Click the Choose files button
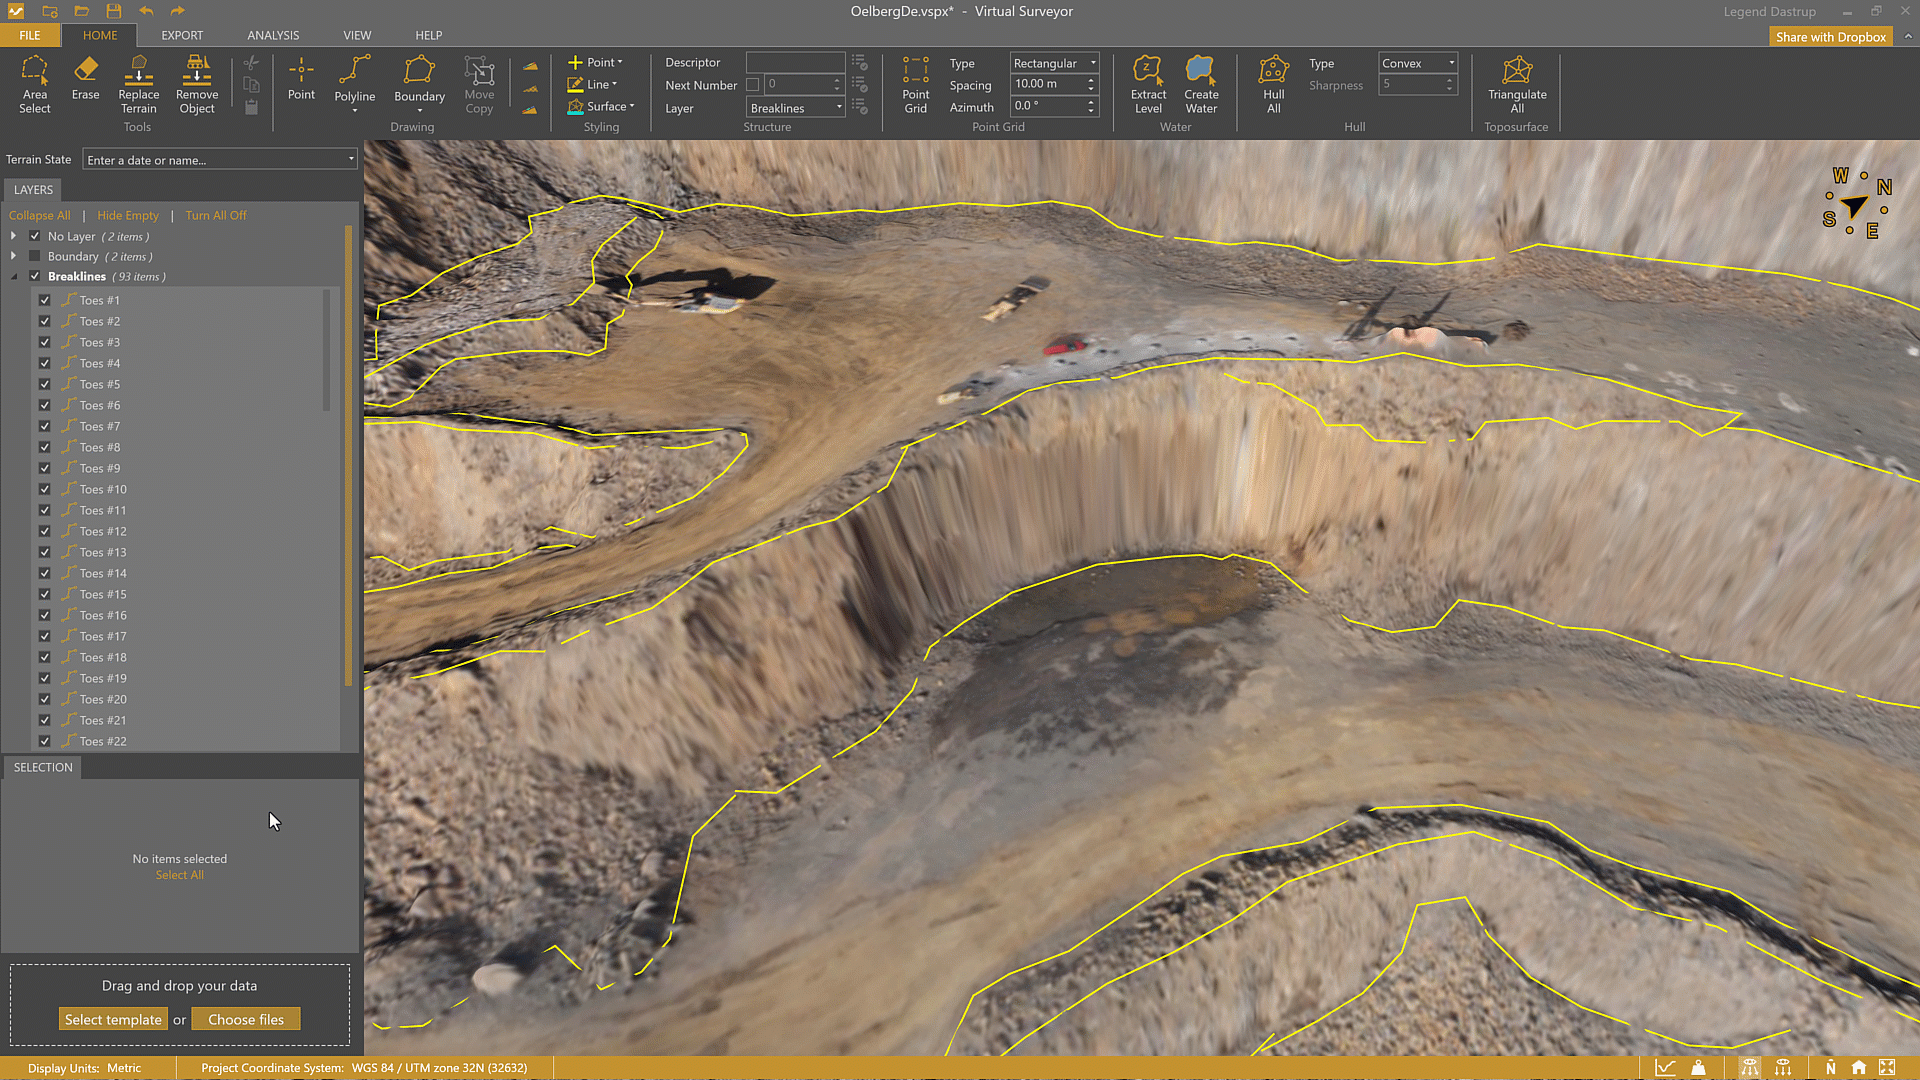Screen dimensions: 1920x1080 click(246, 1019)
